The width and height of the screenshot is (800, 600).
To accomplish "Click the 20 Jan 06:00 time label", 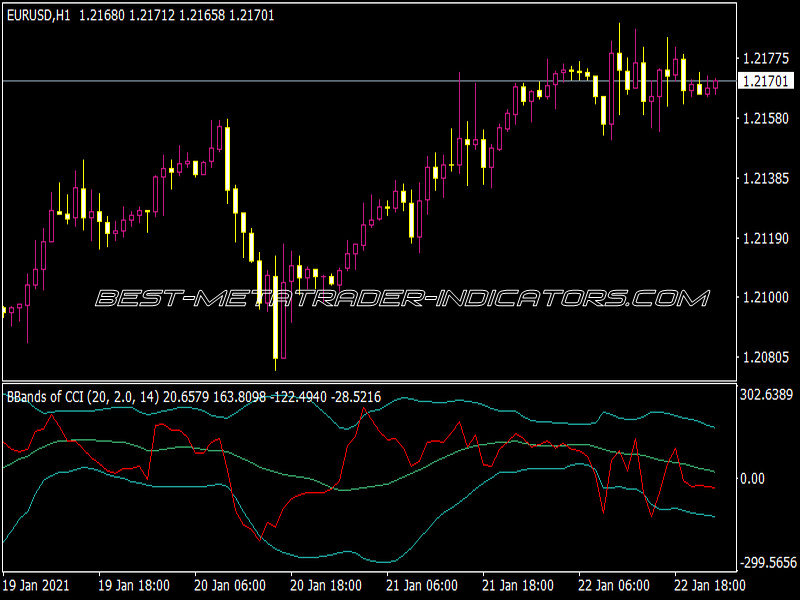I will [x=230, y=585].
